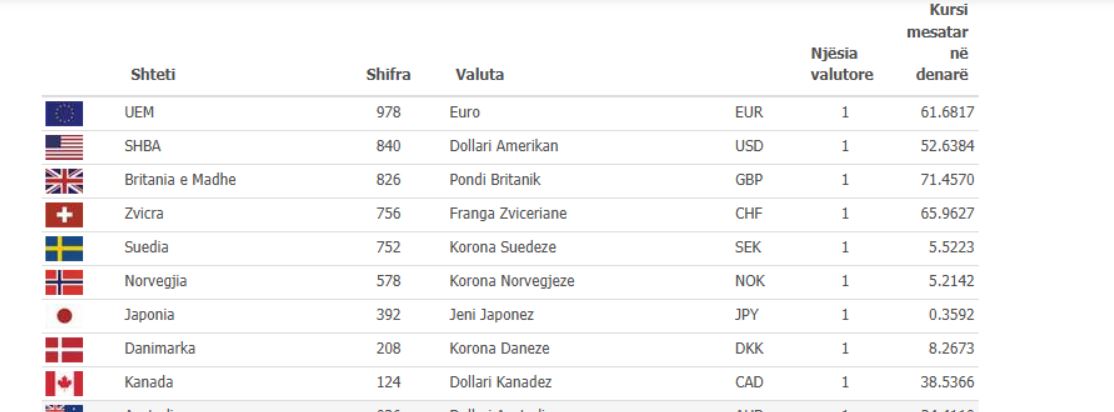Click the British Union Jack flag icon
Image resolution: width=1114 pixels, height=412 pixels.
[64, 181]
